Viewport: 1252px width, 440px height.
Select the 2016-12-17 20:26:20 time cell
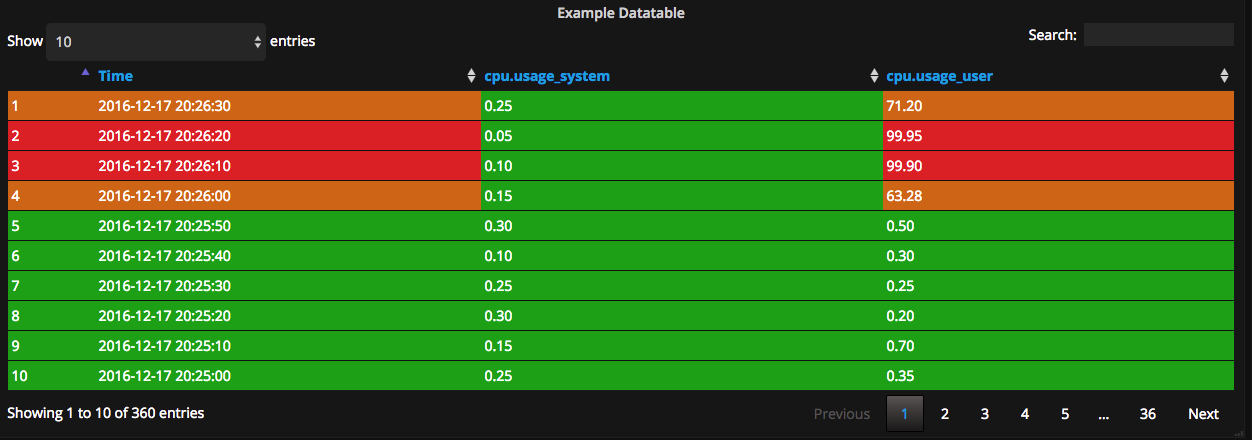coord(288,135)
